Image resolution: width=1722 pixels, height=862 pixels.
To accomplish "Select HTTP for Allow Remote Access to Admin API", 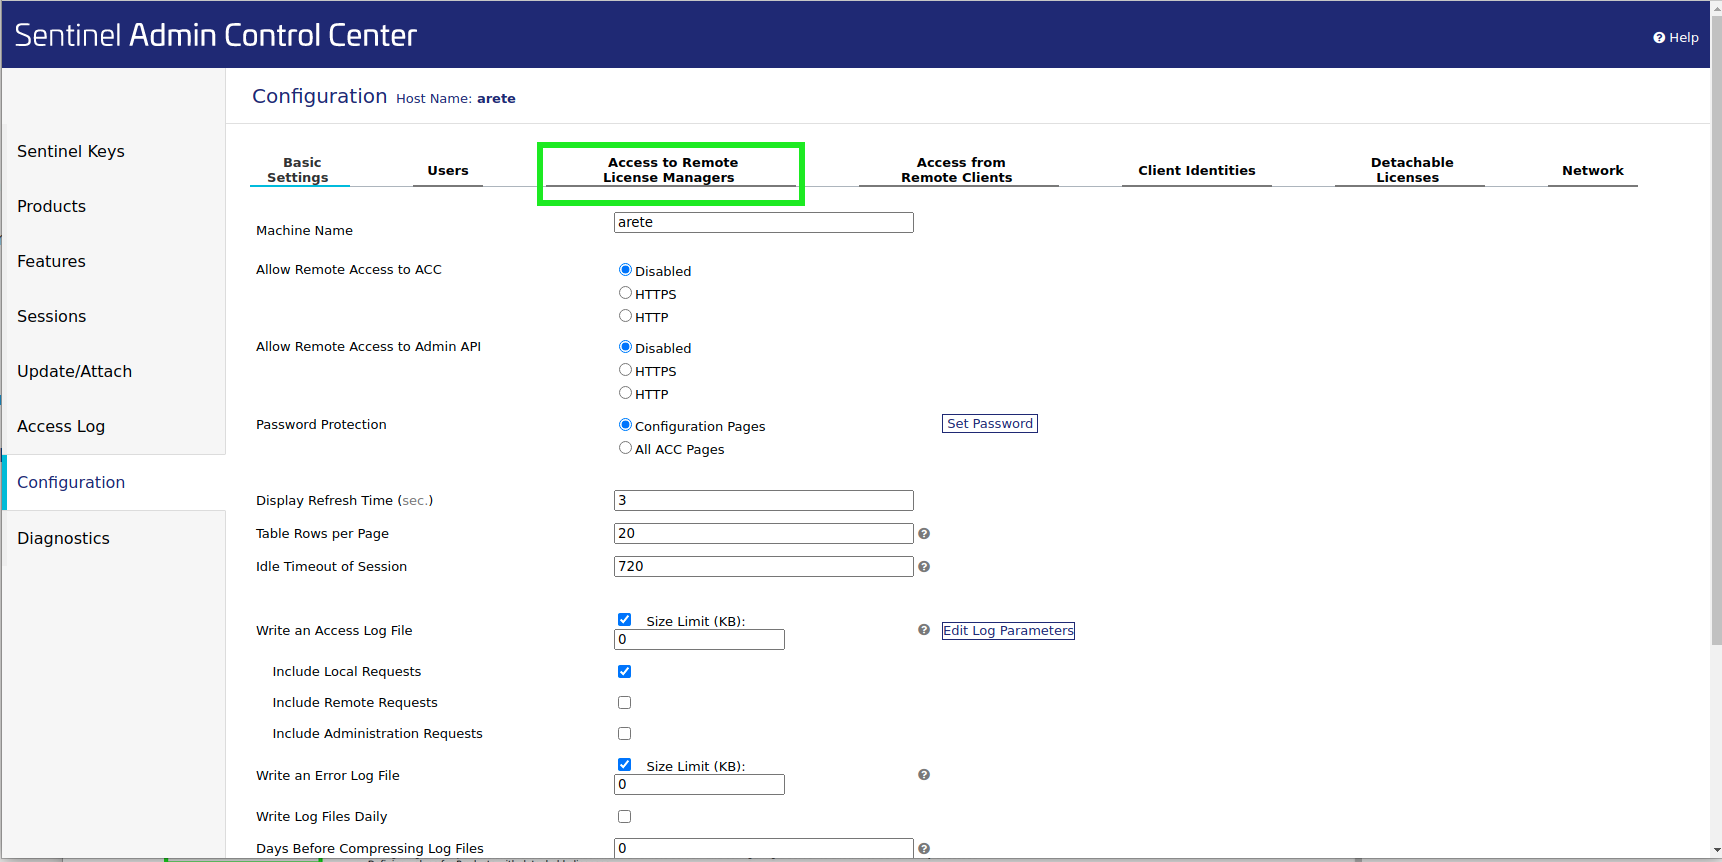I will pyautogui.click(x=625, y=393).
